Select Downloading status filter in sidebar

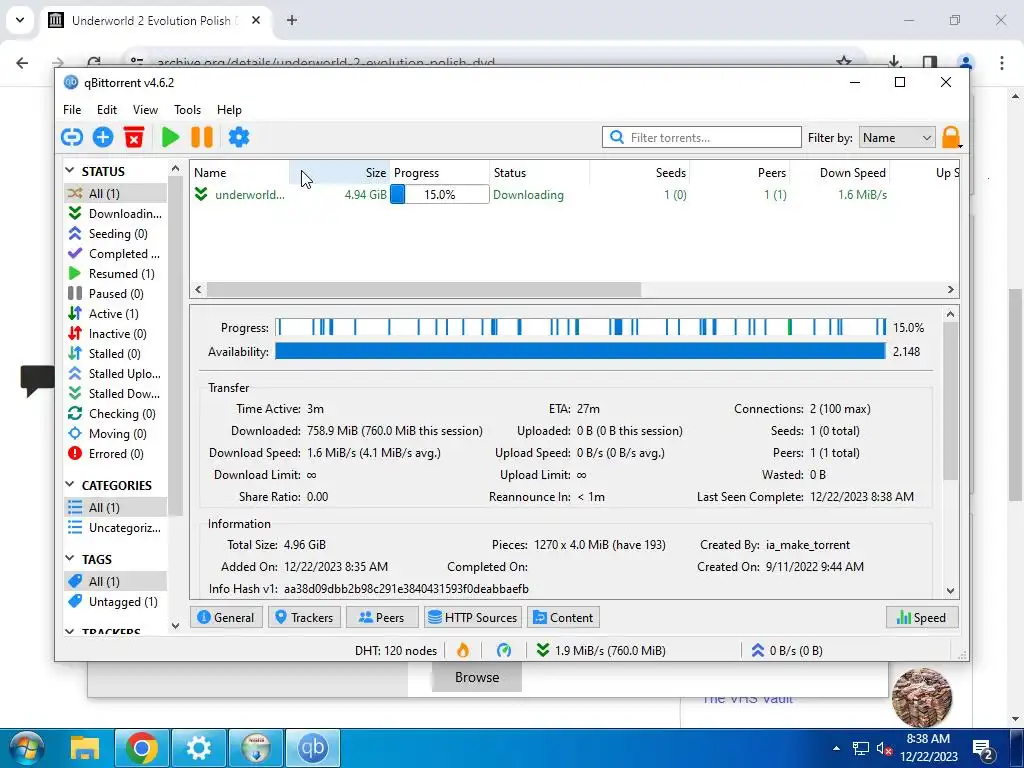115,214
